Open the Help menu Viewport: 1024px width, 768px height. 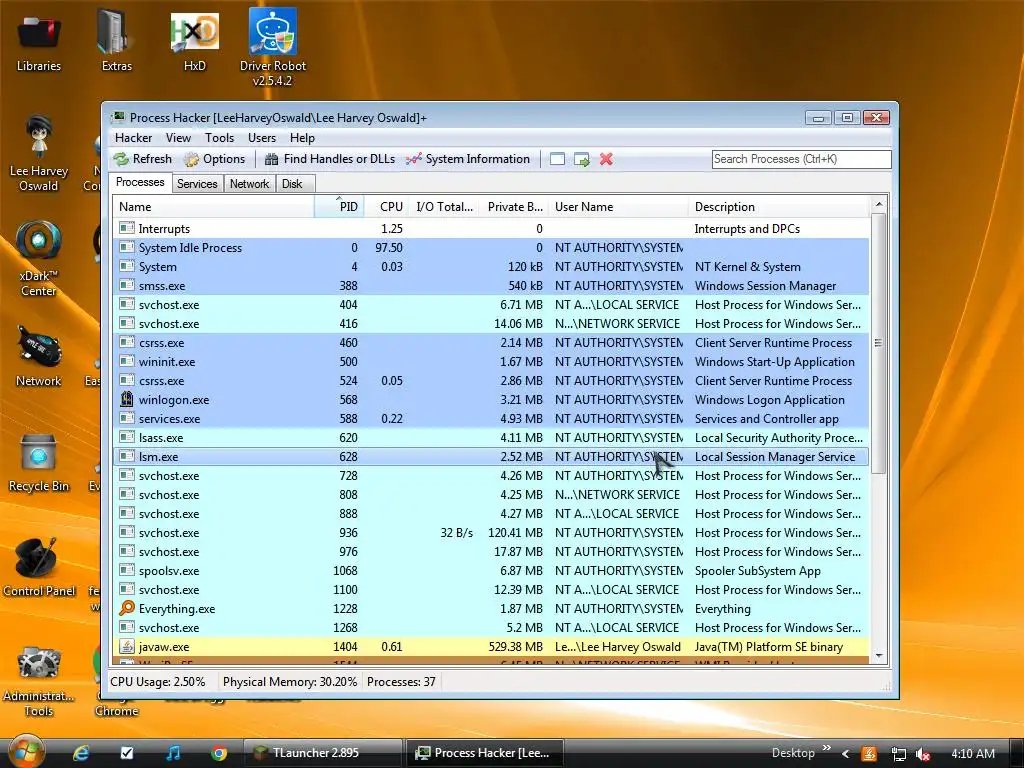coord(302,138)
